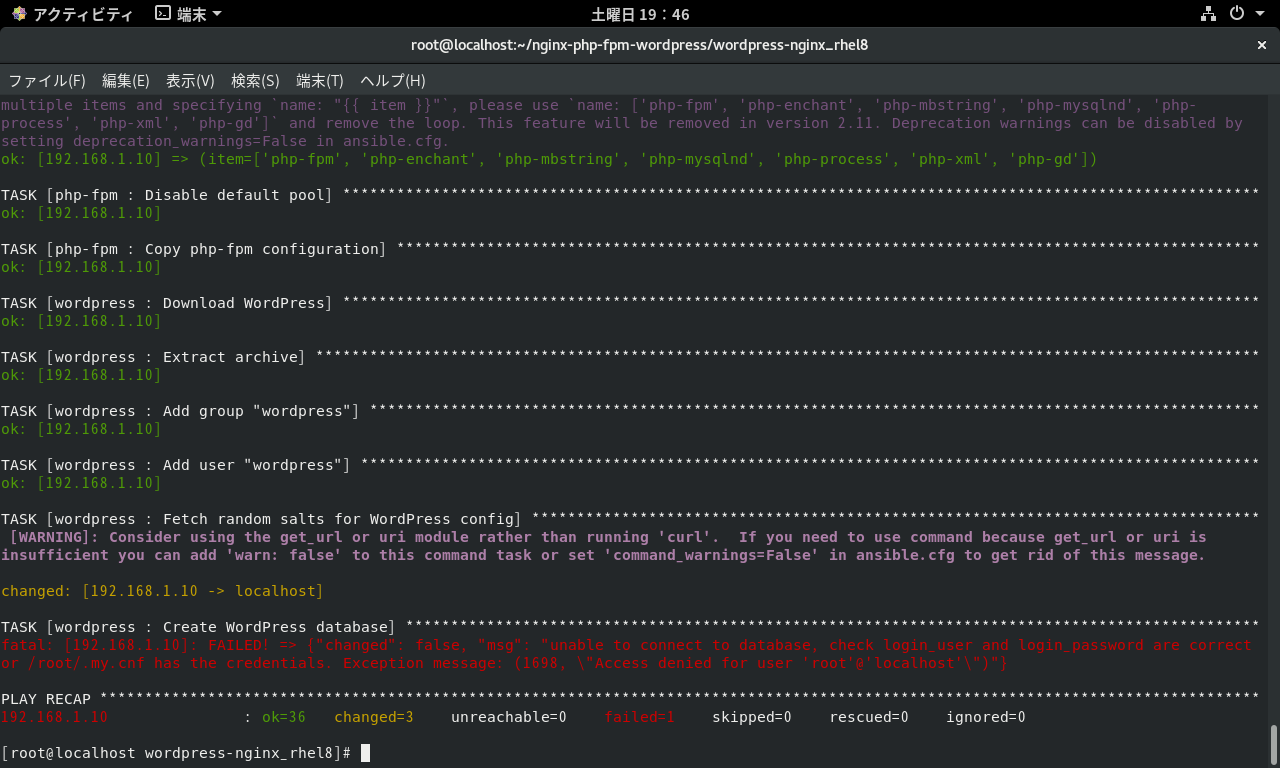This screenshot has width=1280, height=768.
Task: Open the 端末(T) menu
Action: coord(320,81)
